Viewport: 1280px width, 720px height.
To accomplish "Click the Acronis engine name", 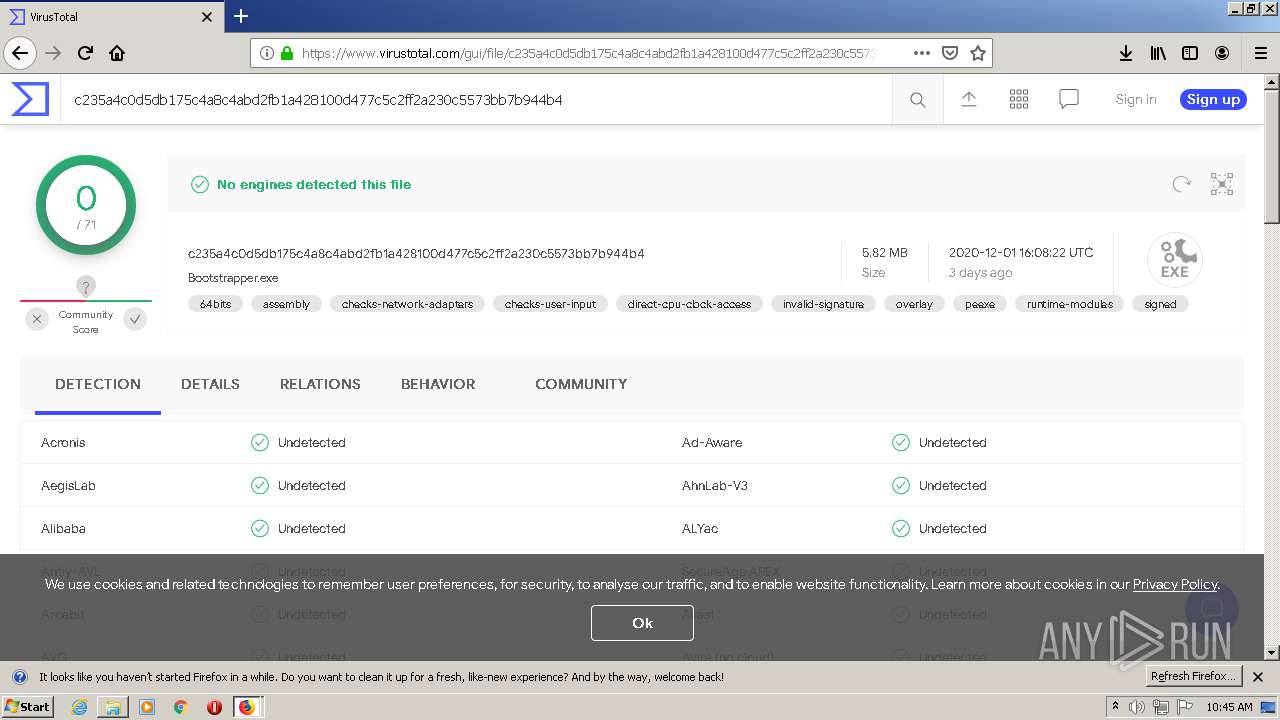I will (63, 442).
